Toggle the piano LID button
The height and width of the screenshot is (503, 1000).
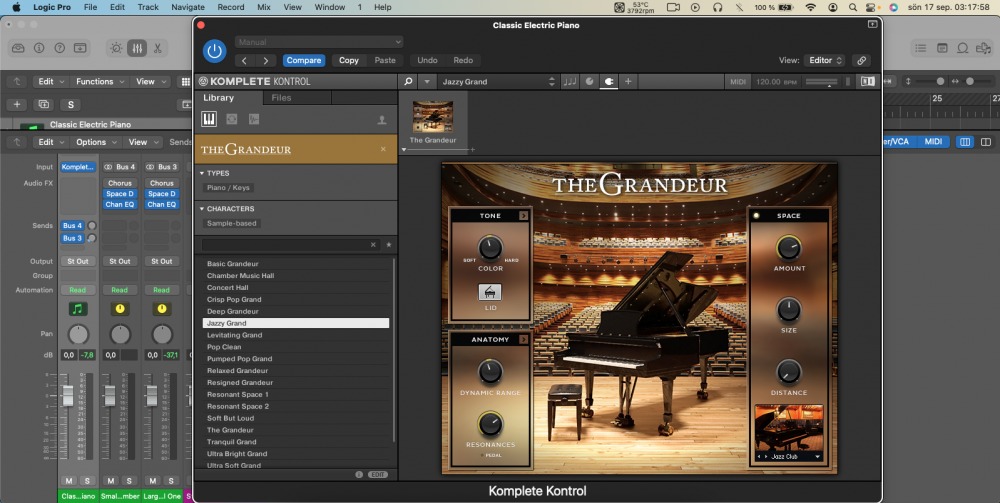click(x=490, y=293)
